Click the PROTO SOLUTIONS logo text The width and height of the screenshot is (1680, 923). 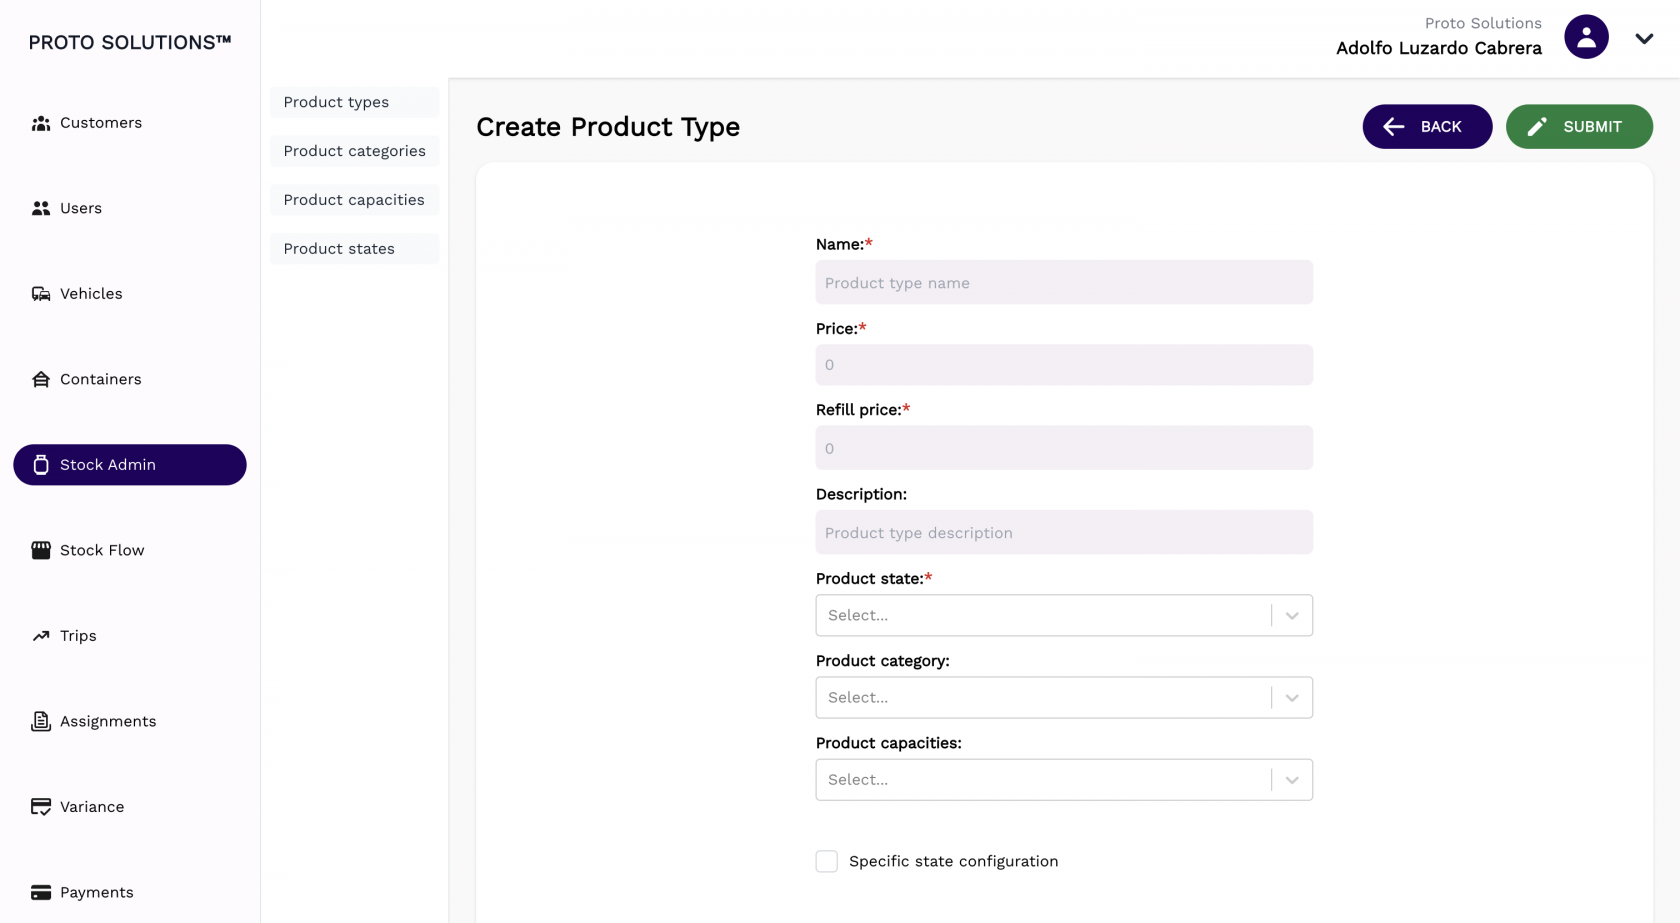(130, 42)
